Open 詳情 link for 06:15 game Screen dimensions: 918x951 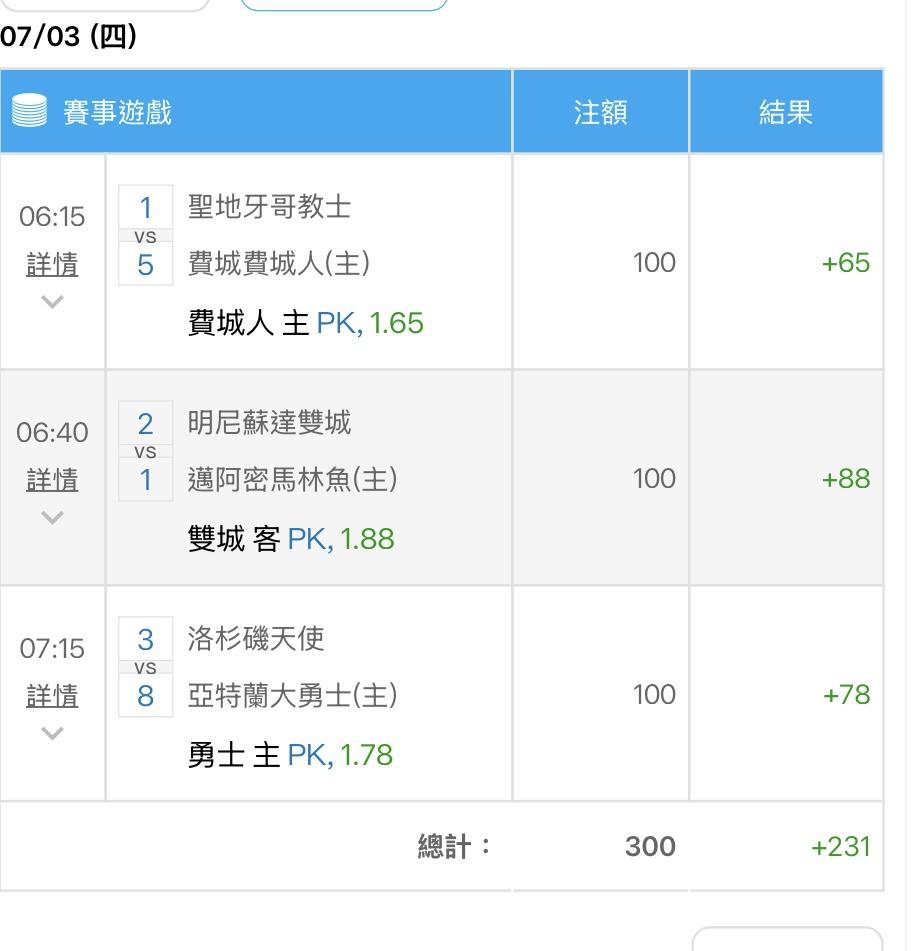click(52, 264)
